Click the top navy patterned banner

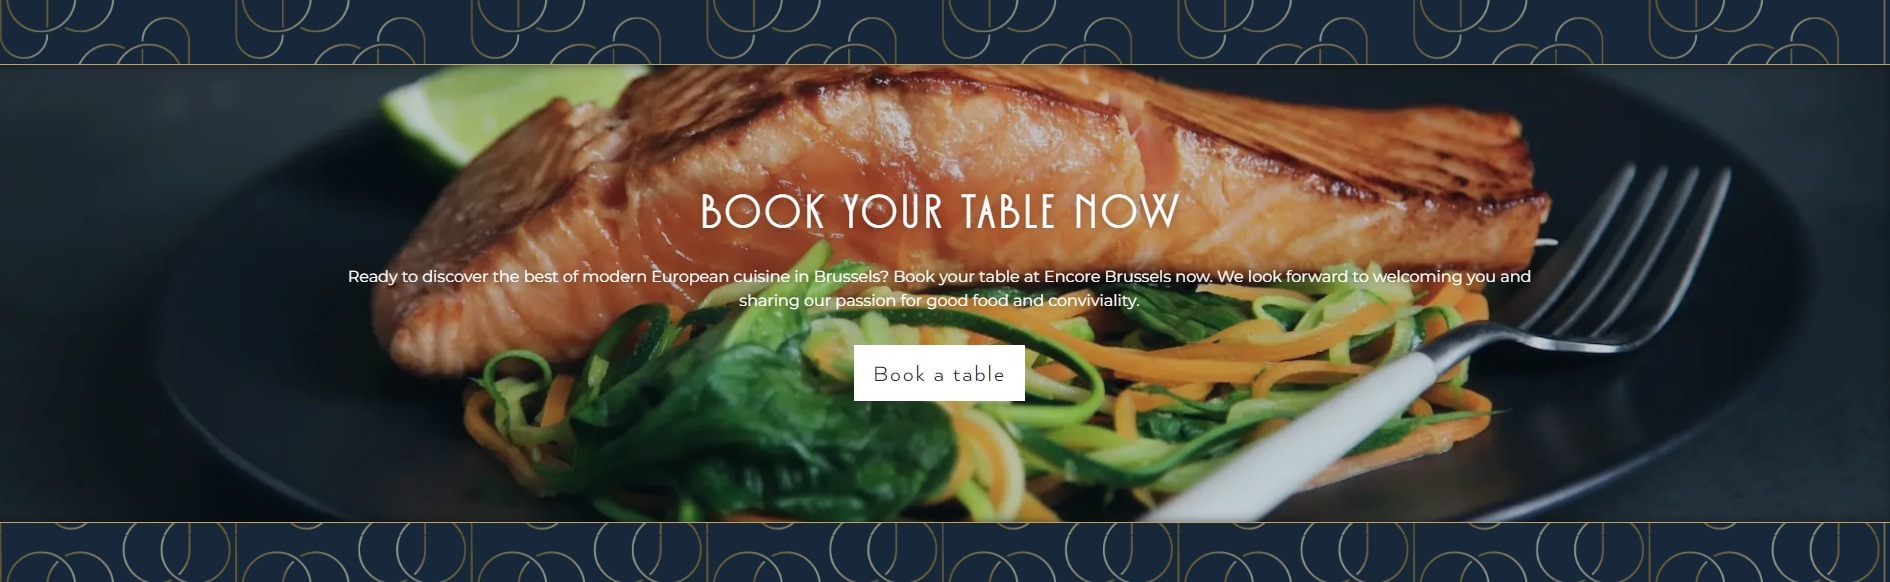coord(945,32)
